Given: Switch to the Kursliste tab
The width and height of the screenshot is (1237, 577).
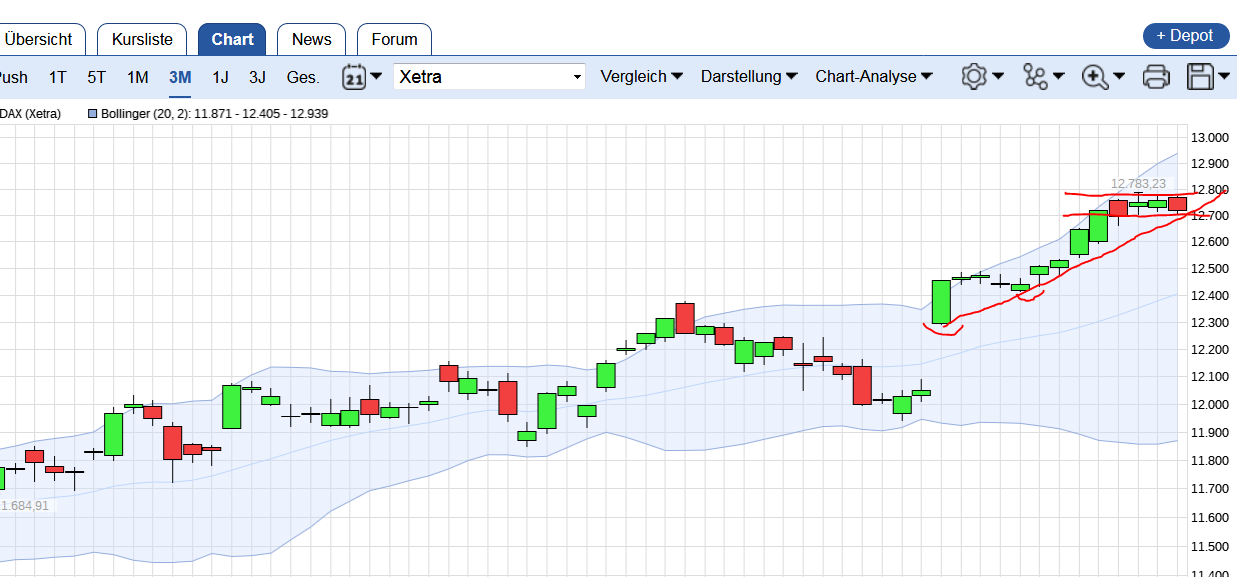Looking at the screenshot, I should tap(142, 39).
